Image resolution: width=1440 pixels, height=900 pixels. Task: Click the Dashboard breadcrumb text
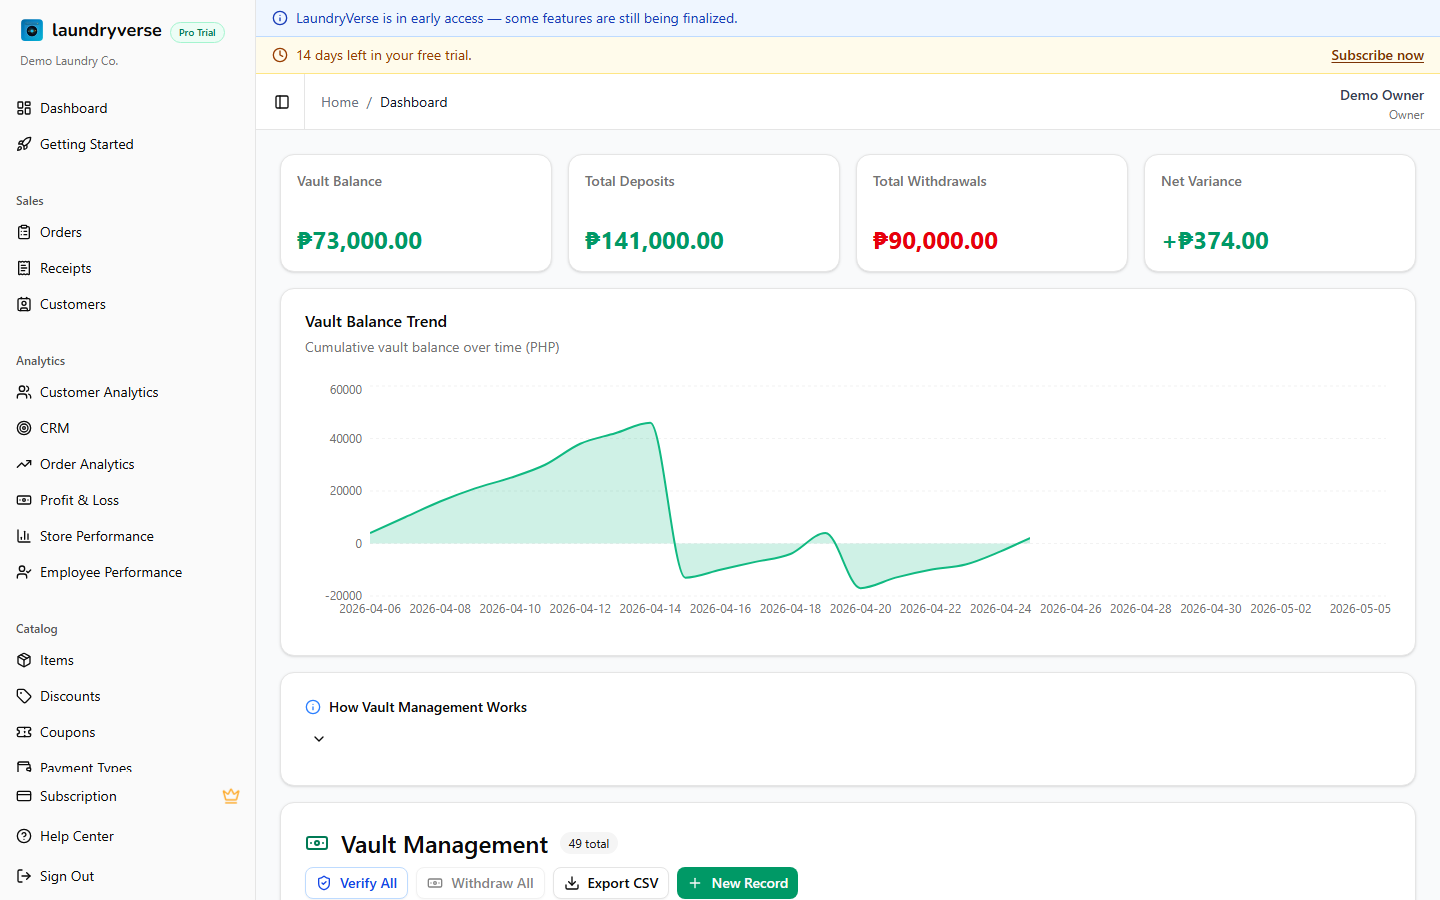tap(414, 102)
